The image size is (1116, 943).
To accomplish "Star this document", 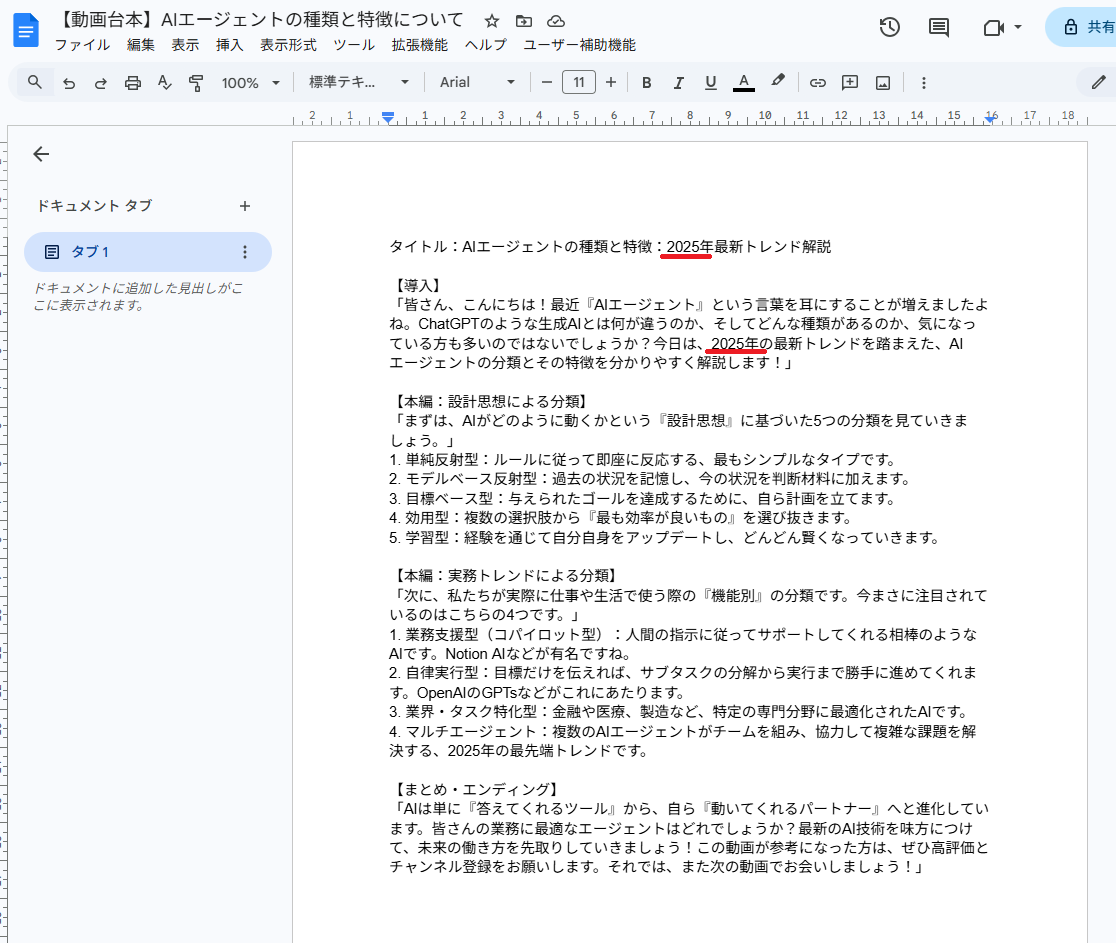I will click(x=491, y=21).
